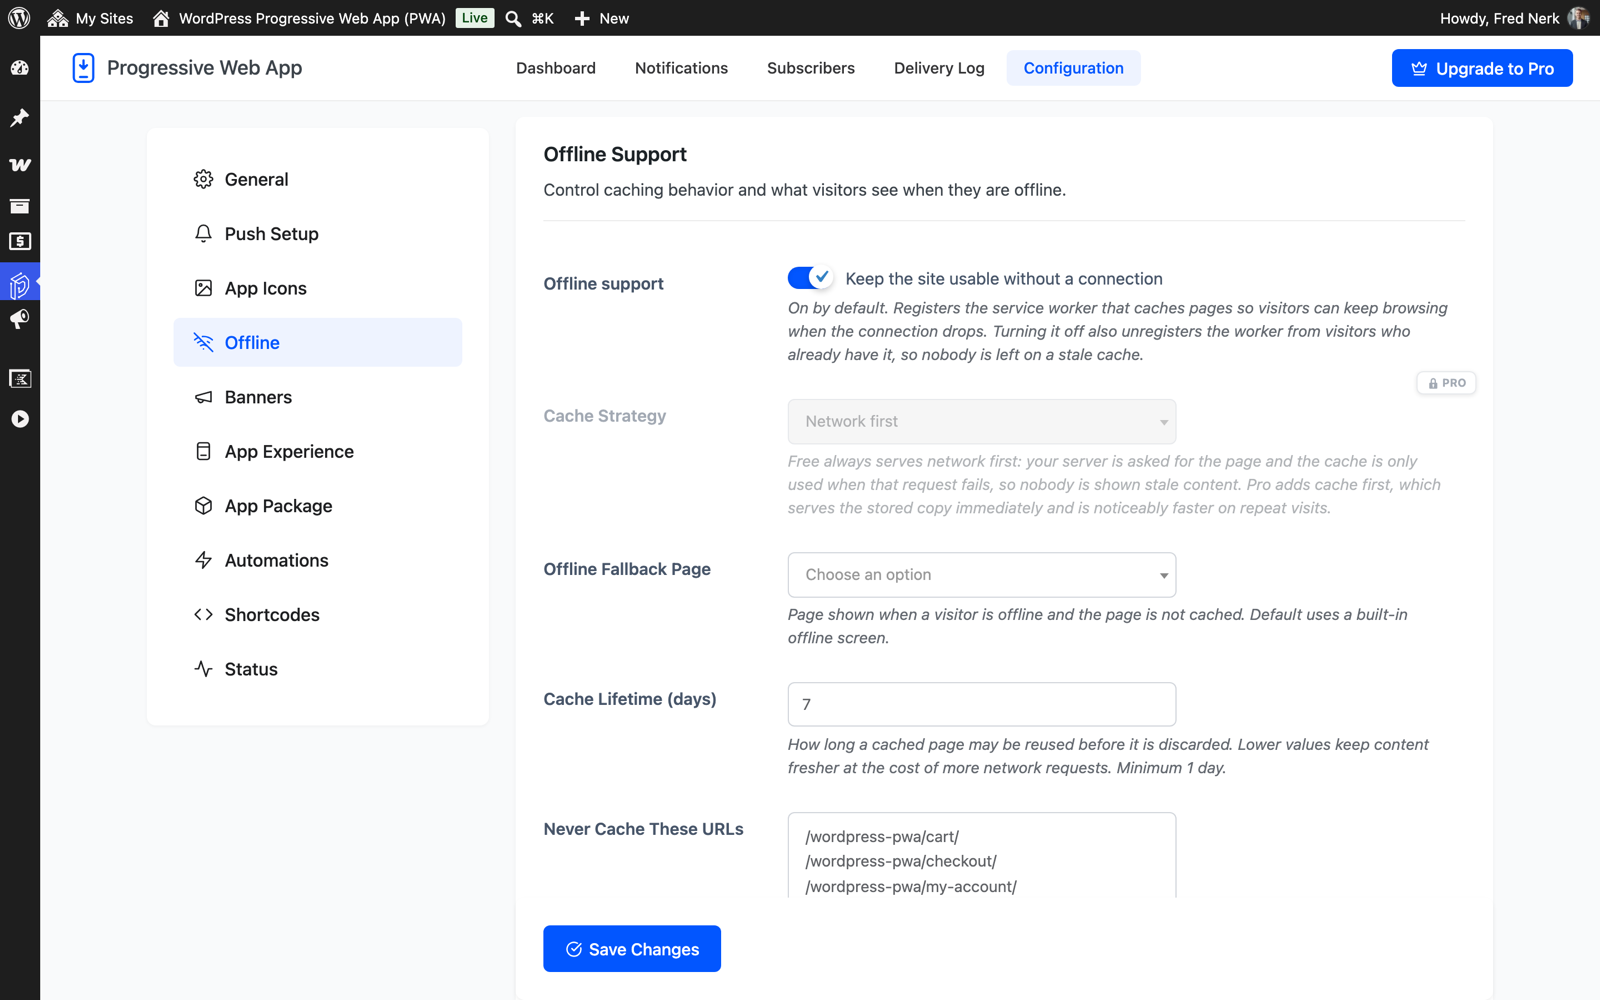Open the Marketing megaphone sidebar icon
This screenshot has width=1600, height=1000.
pos(20,320)
